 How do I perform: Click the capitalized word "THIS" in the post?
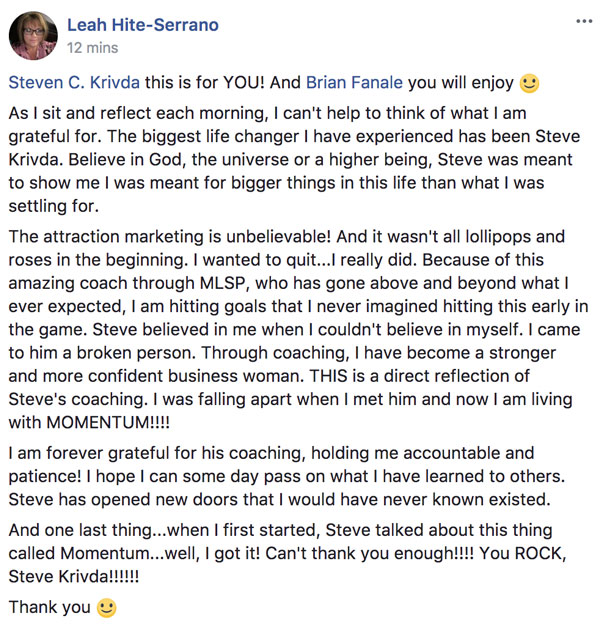328,376
